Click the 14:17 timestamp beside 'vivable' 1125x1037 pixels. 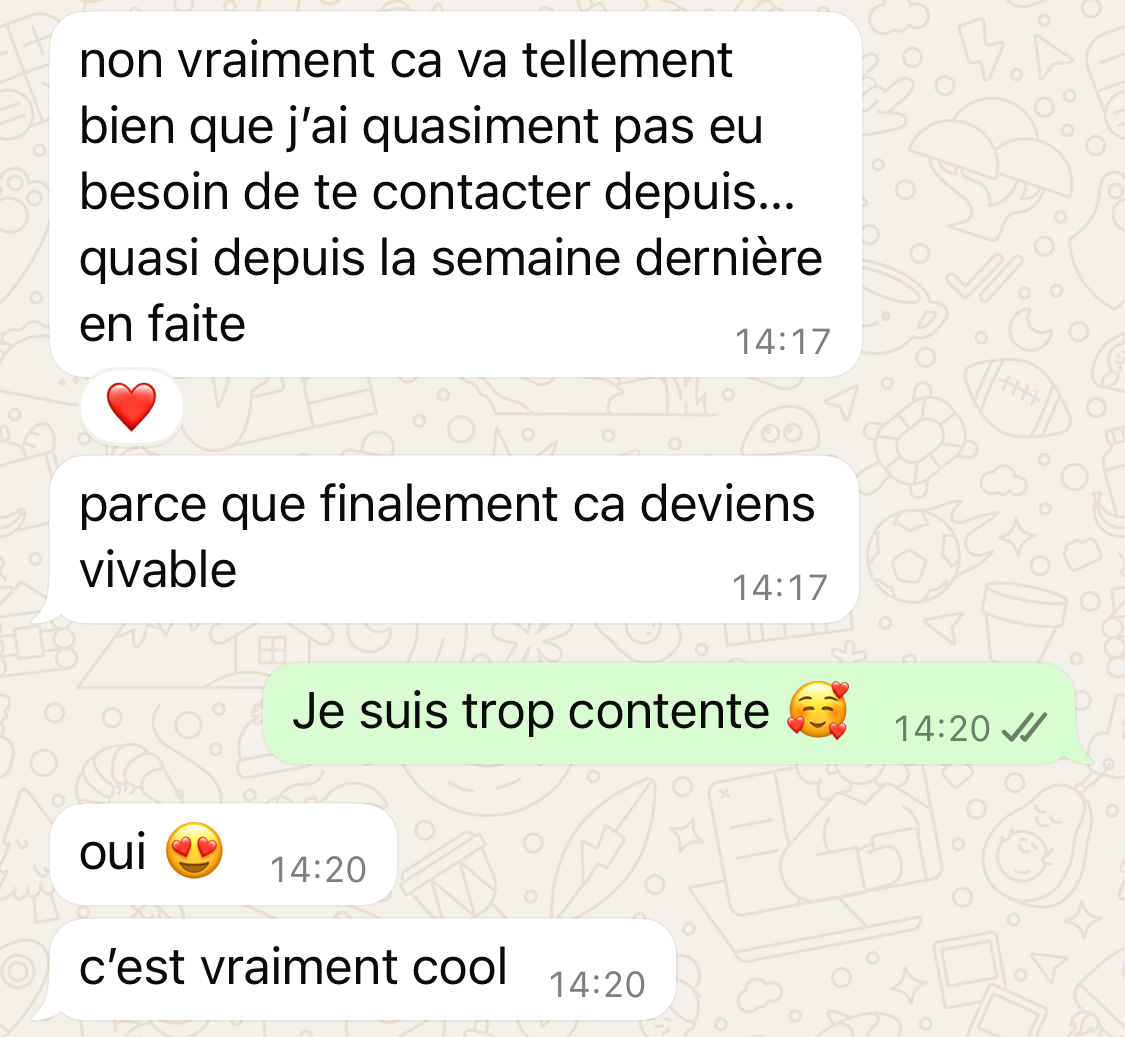[x=780, y=588]
